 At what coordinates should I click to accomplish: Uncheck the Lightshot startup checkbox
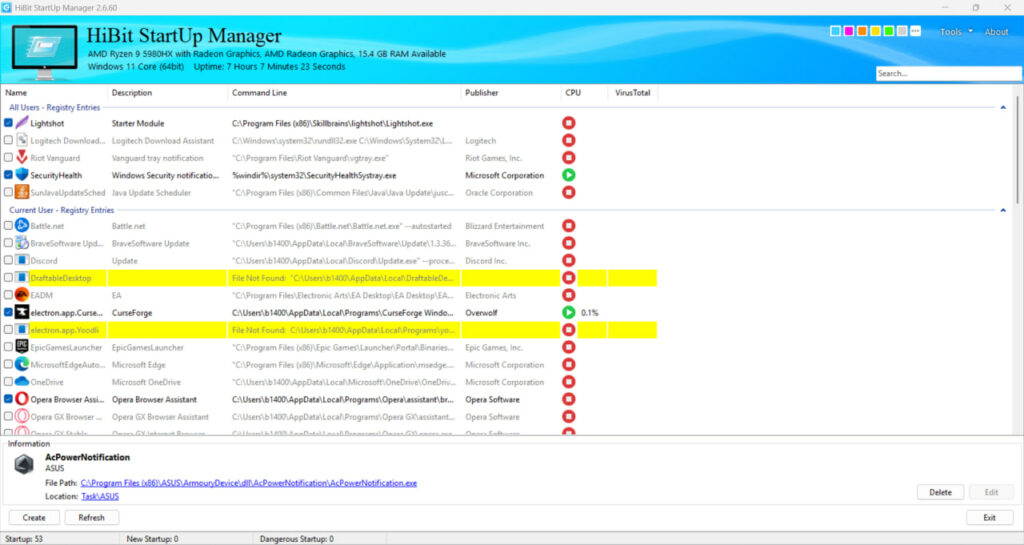tap(8, 123)
